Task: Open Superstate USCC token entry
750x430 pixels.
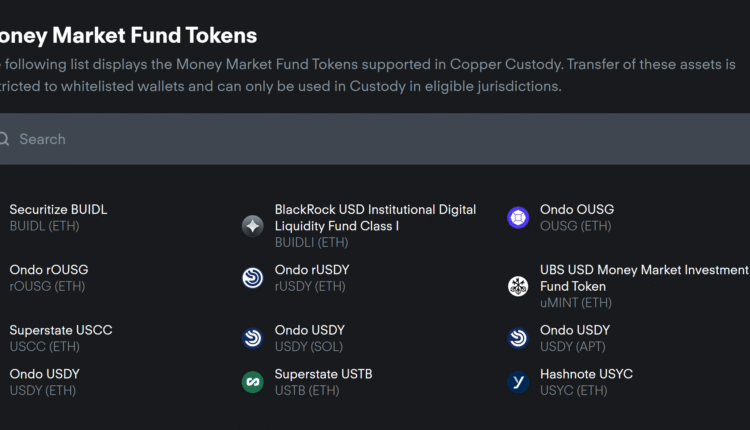Action: (x=60, y=330)
